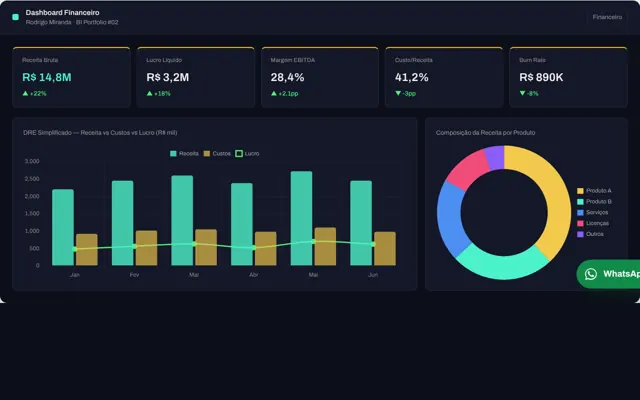The height and width of the screenshot is (400, 640).
Task: Click the down arrow beside -3pp
Action: tap(398, 93)
